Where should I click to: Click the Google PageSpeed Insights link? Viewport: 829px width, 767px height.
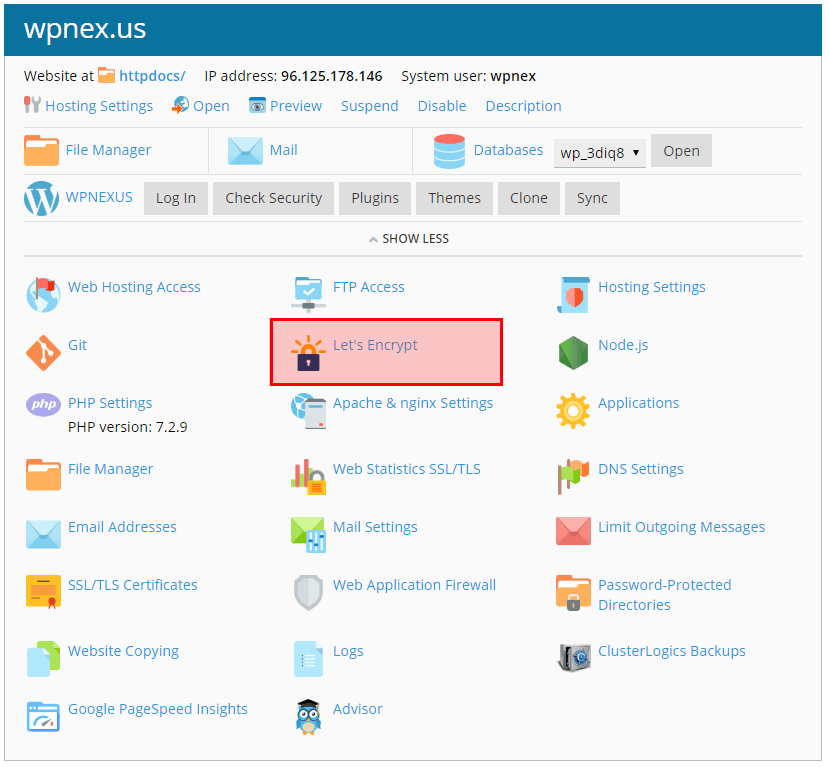pyautogui.click(x=158, y=710)
